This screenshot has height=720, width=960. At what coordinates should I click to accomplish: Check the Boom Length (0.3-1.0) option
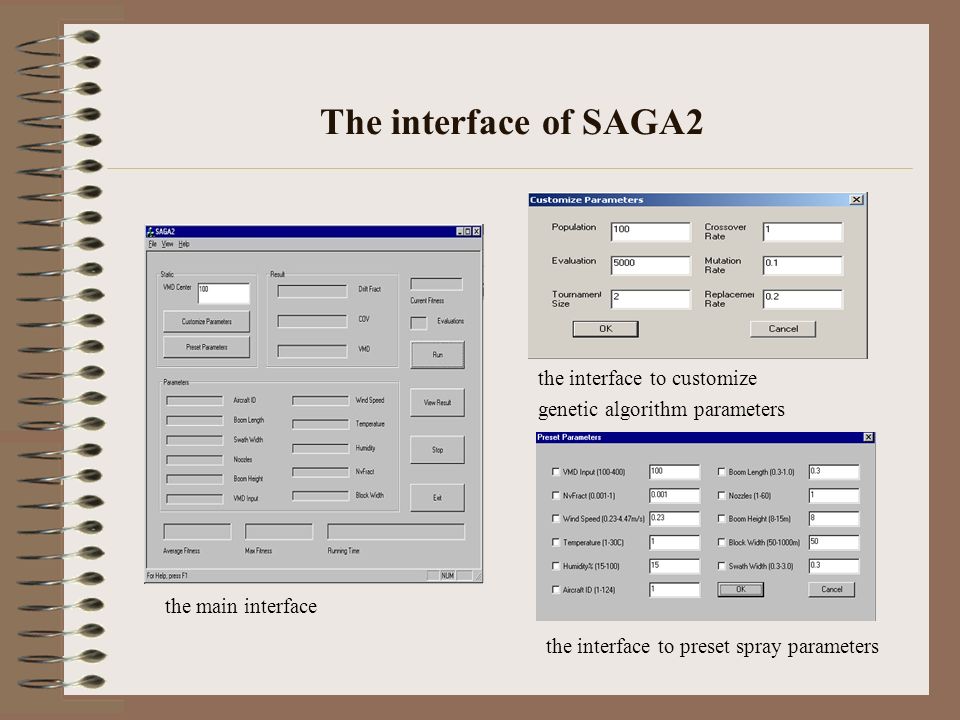coord(721,472)
